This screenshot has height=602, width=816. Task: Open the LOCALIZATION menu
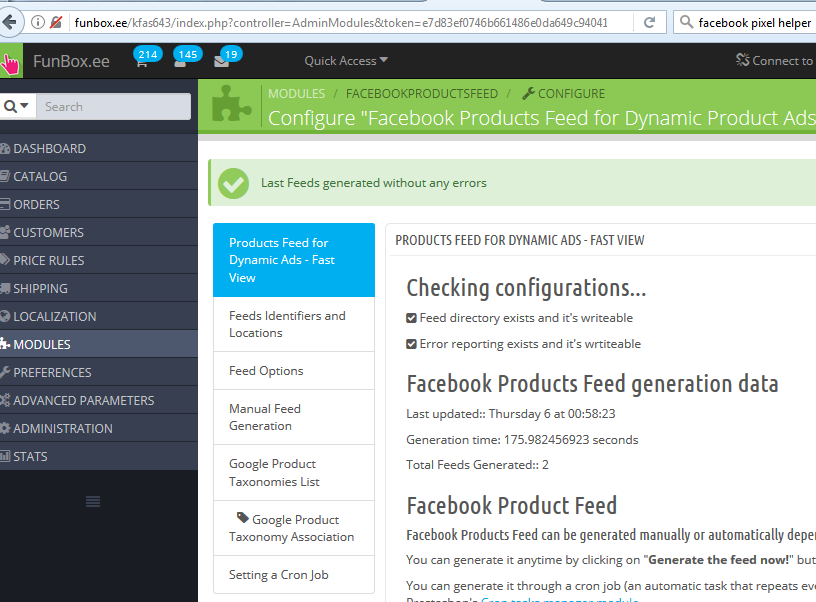(x=99, y=316)
